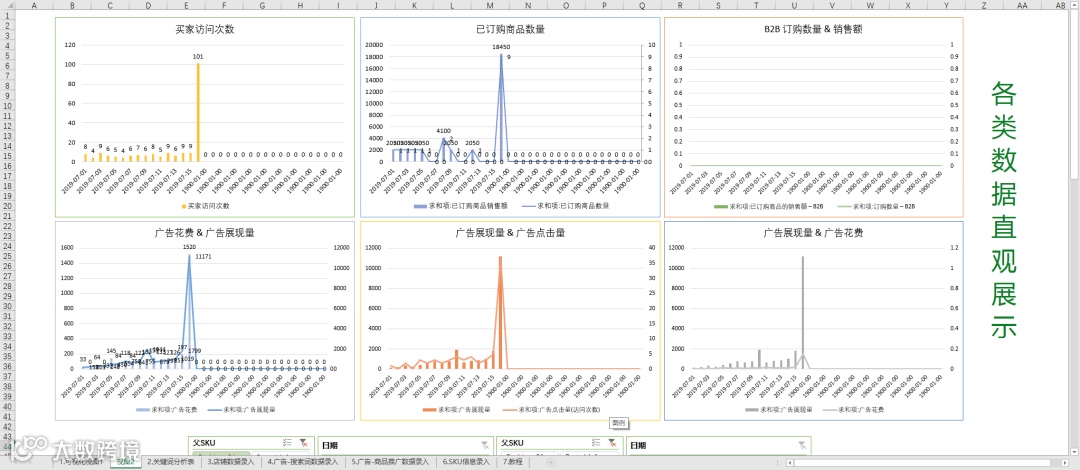Click the tall orange spike in 广告点击量 chart
1080x470 pixels.
pos(501,310)
